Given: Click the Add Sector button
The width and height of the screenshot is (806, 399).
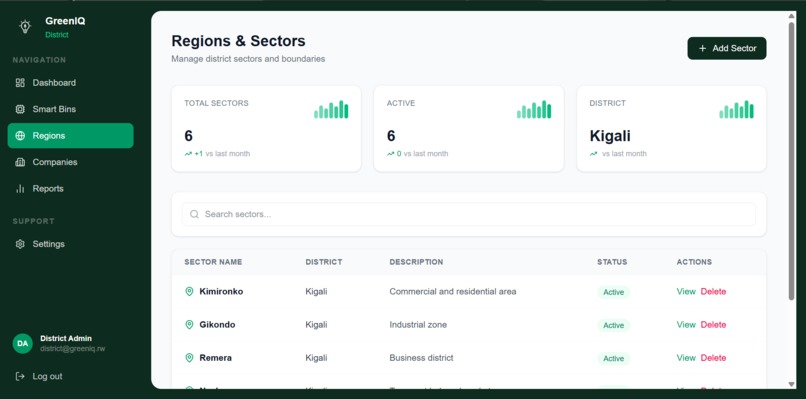Looking at the screenshot, I should pyautogui.click(x=727, y=48).
